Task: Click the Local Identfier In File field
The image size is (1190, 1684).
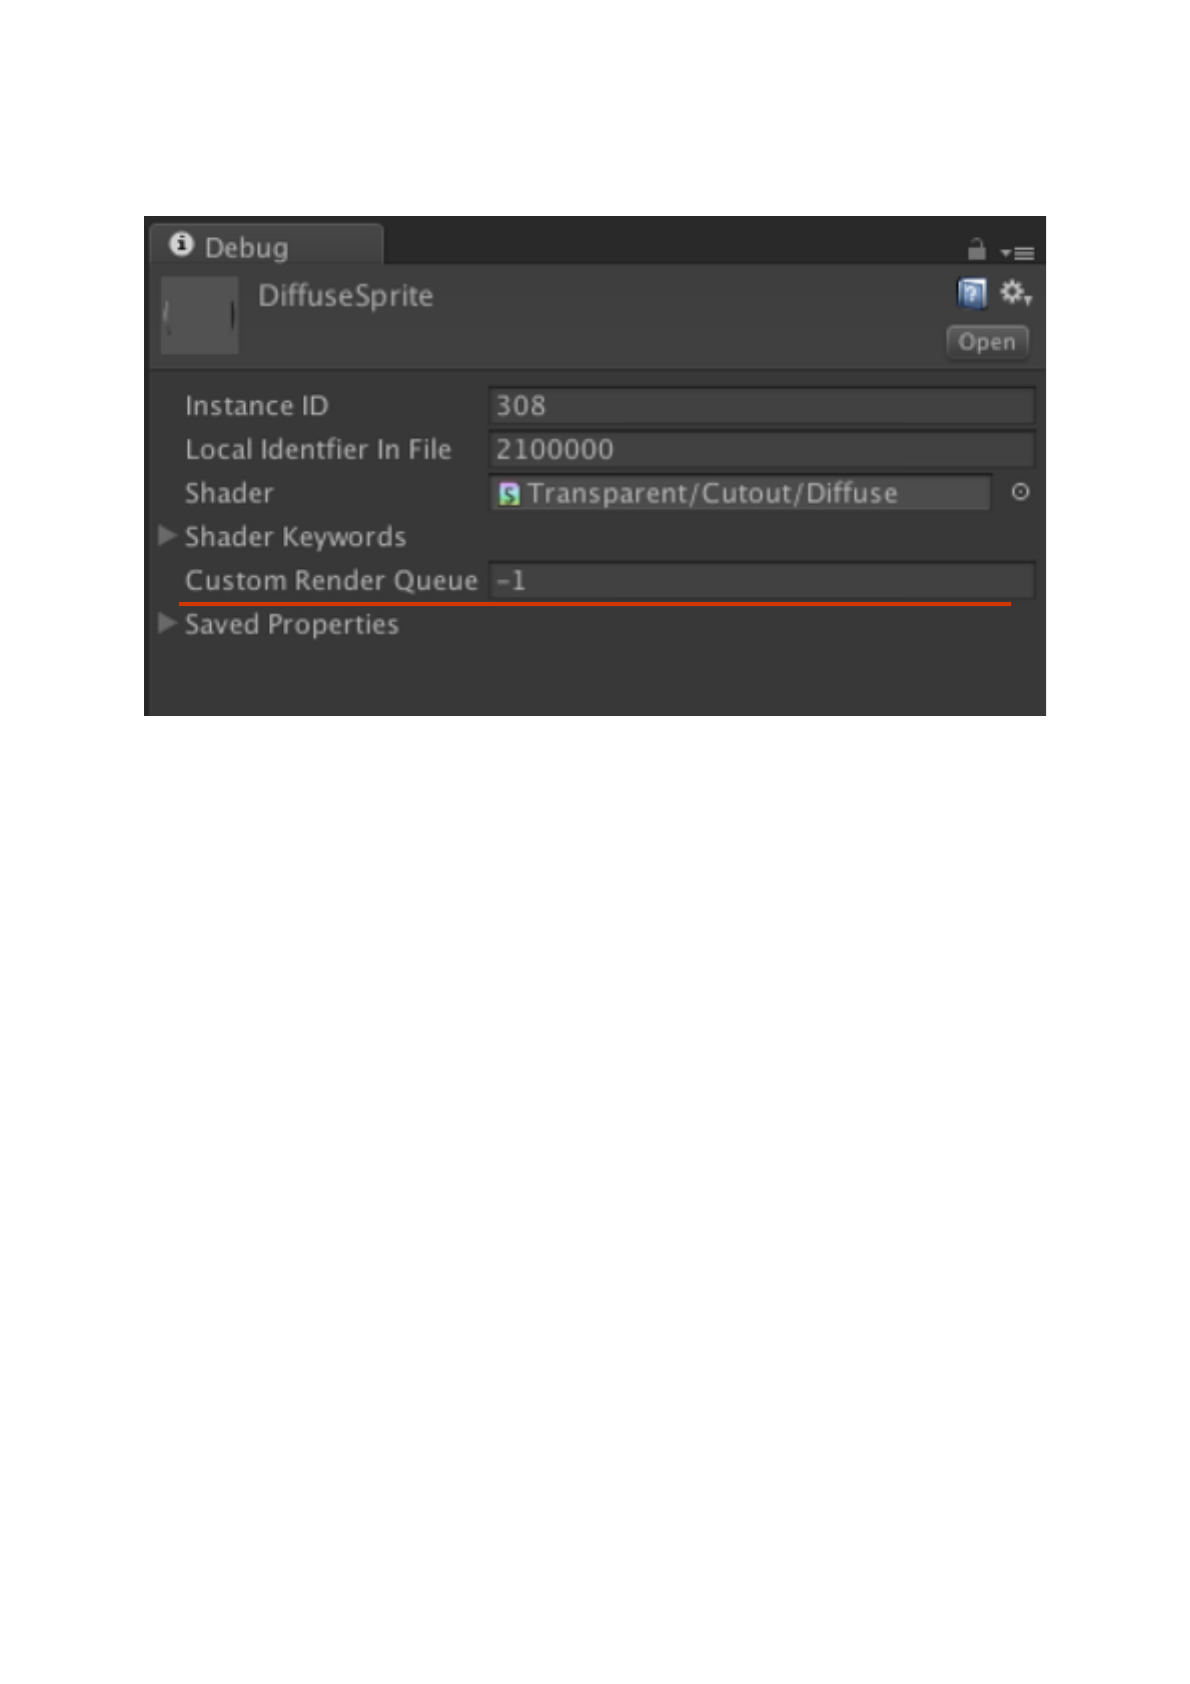Action: [761, 450]
